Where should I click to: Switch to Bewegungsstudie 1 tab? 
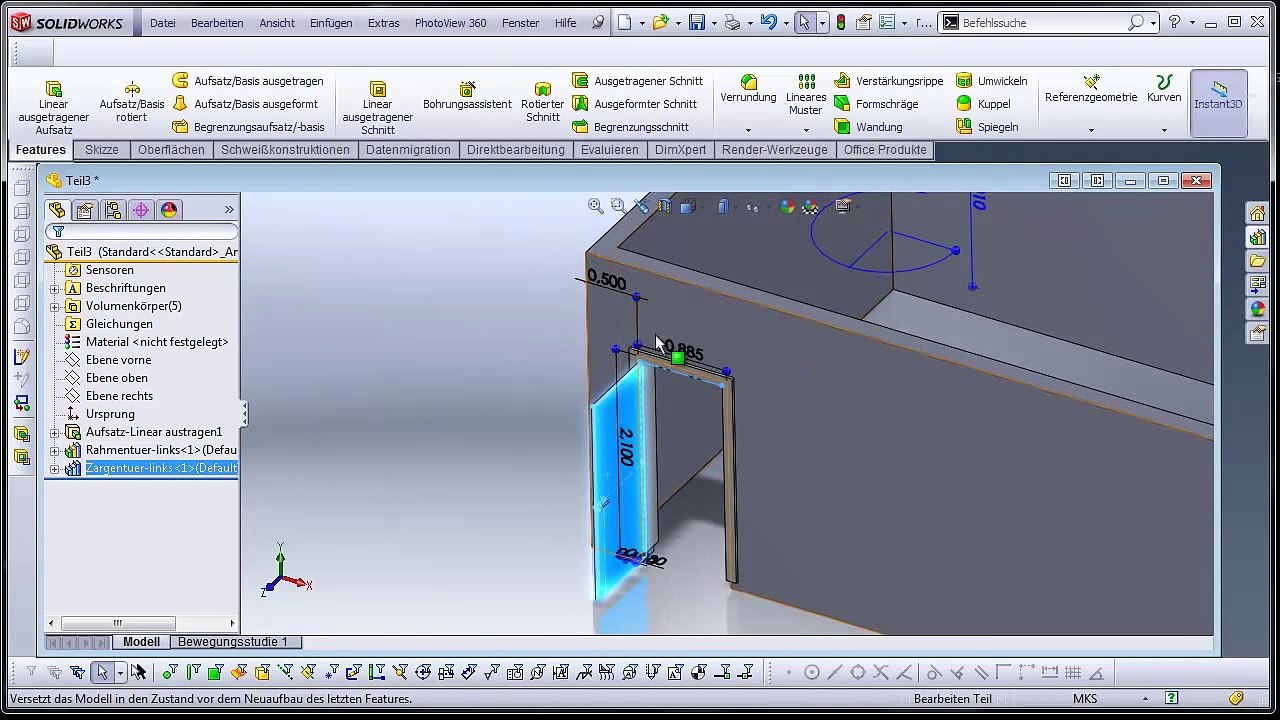coord(233,642)
